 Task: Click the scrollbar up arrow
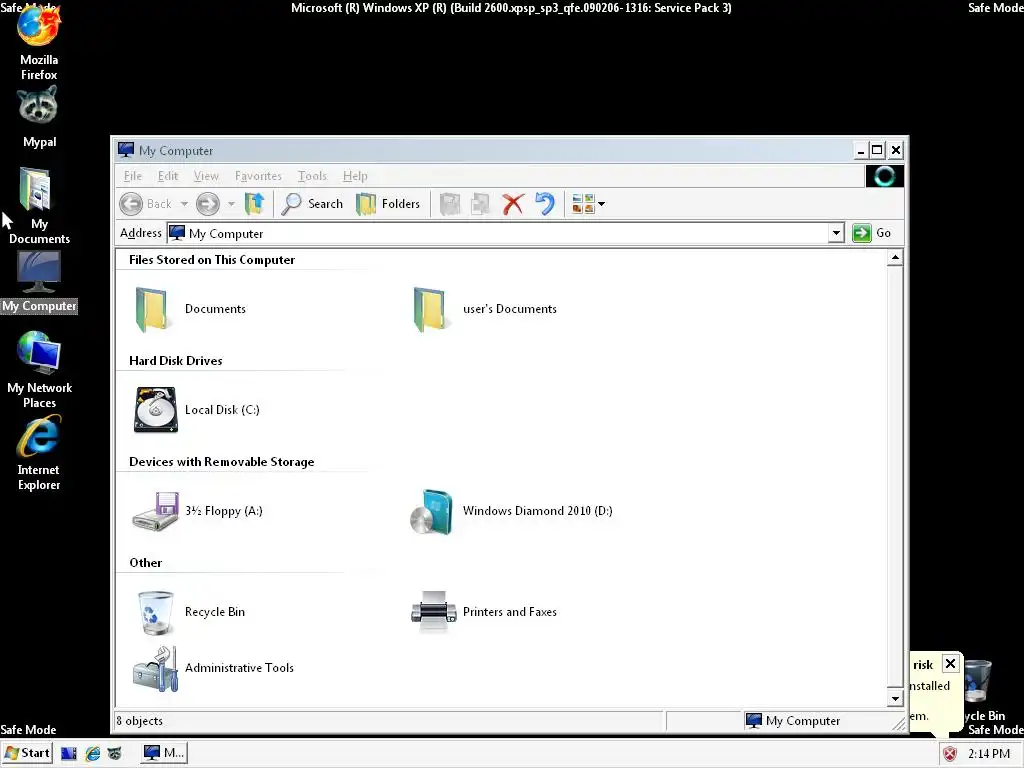pos(895,258)
